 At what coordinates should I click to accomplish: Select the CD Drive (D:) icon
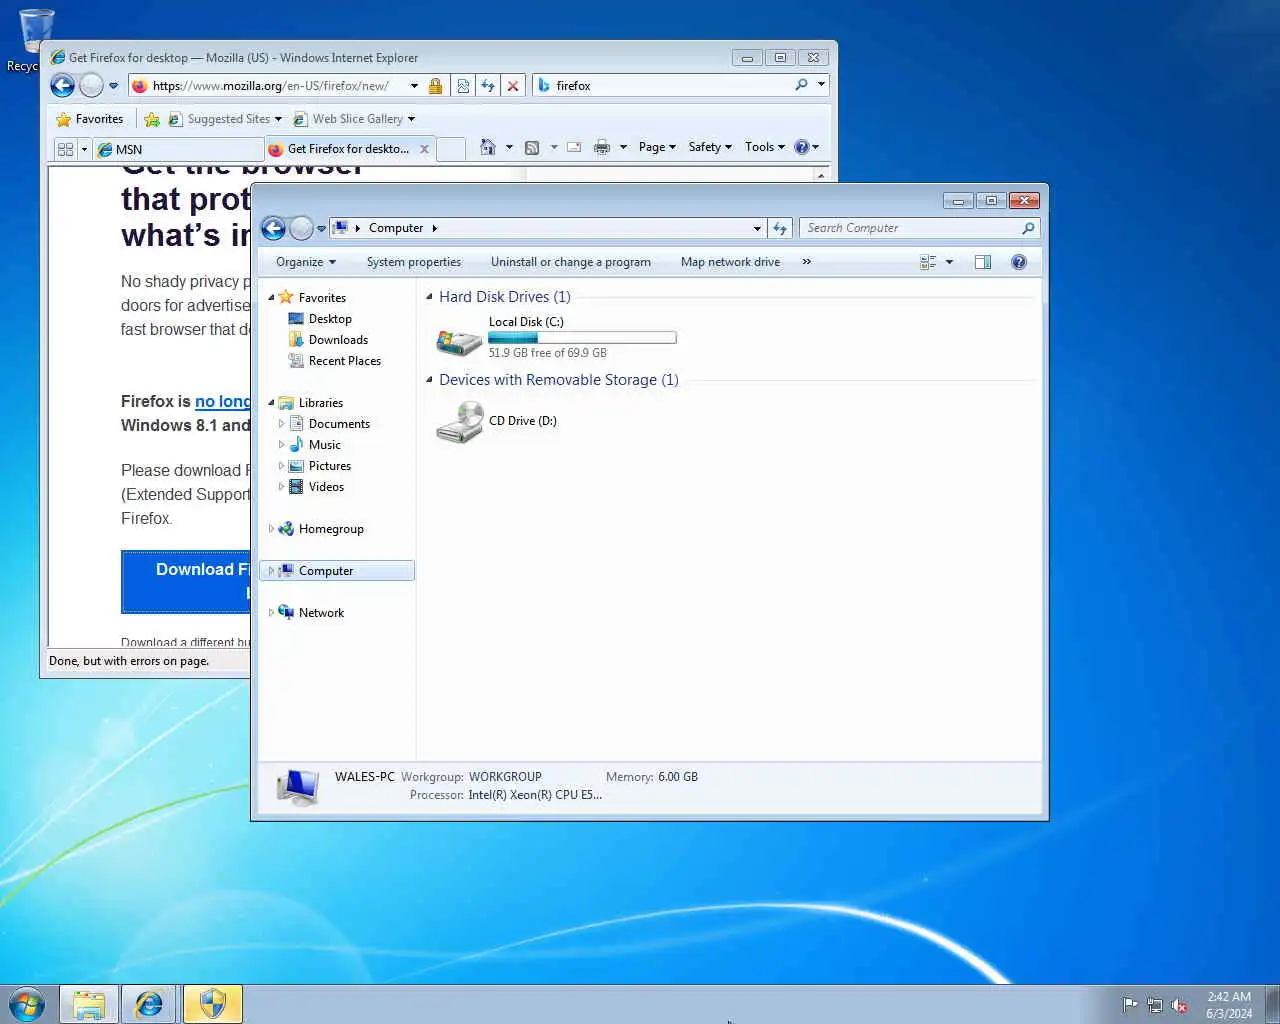[460, 421]
